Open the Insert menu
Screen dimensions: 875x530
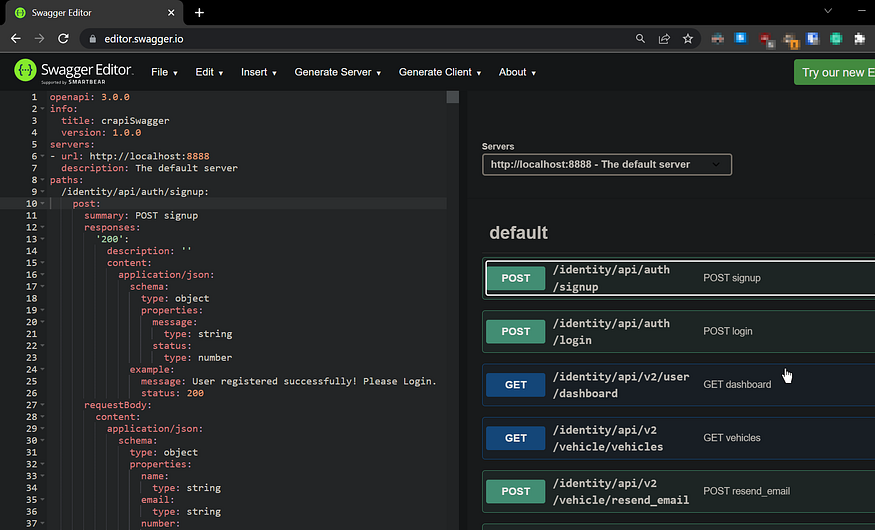(x=258, y=72)
